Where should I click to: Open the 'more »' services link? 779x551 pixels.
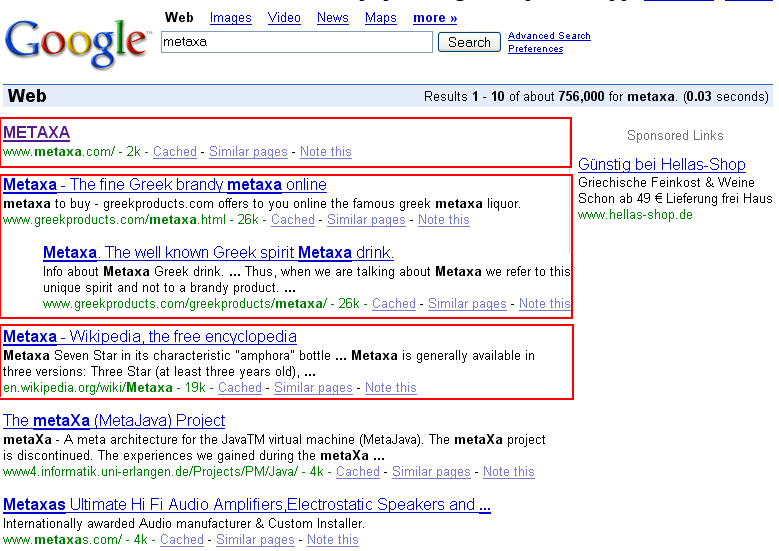[x=435, y=18]
